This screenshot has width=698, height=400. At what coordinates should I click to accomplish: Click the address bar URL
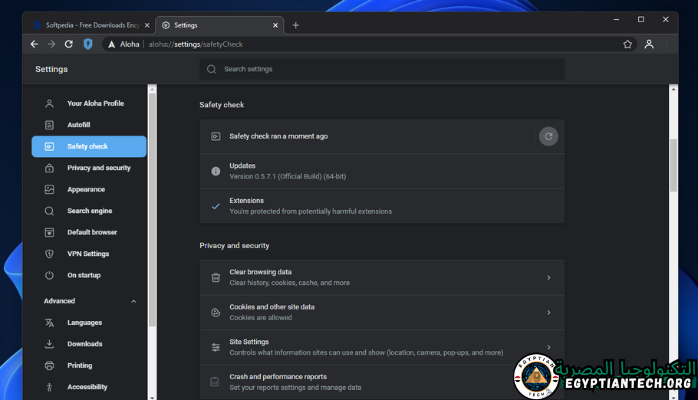(x=212, y=44)
